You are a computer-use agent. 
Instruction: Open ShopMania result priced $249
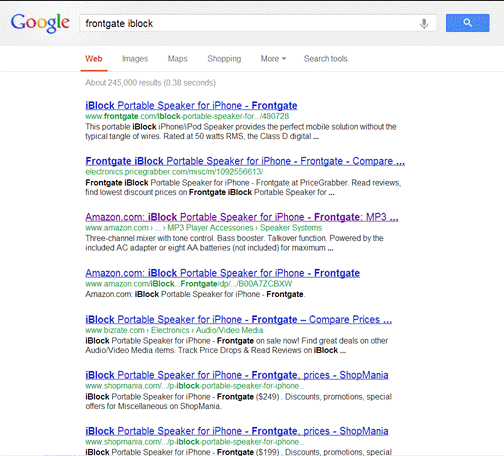pos(237,375)
